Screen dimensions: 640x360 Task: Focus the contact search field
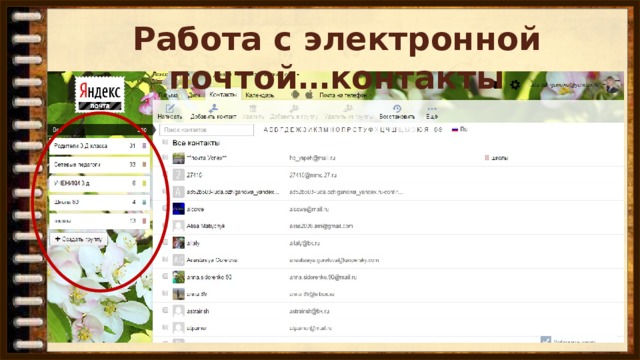click(x=206, y=130)
